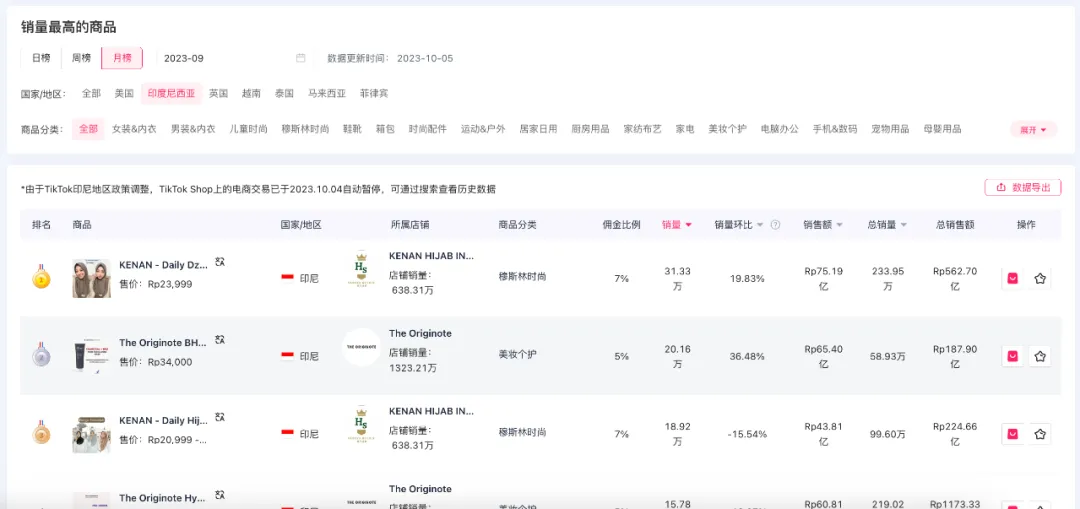Open the KENAN - Daily Dz product thumbnail
Image resolution: width=1080 pixels, height=509 pixels.
[92, 278]
